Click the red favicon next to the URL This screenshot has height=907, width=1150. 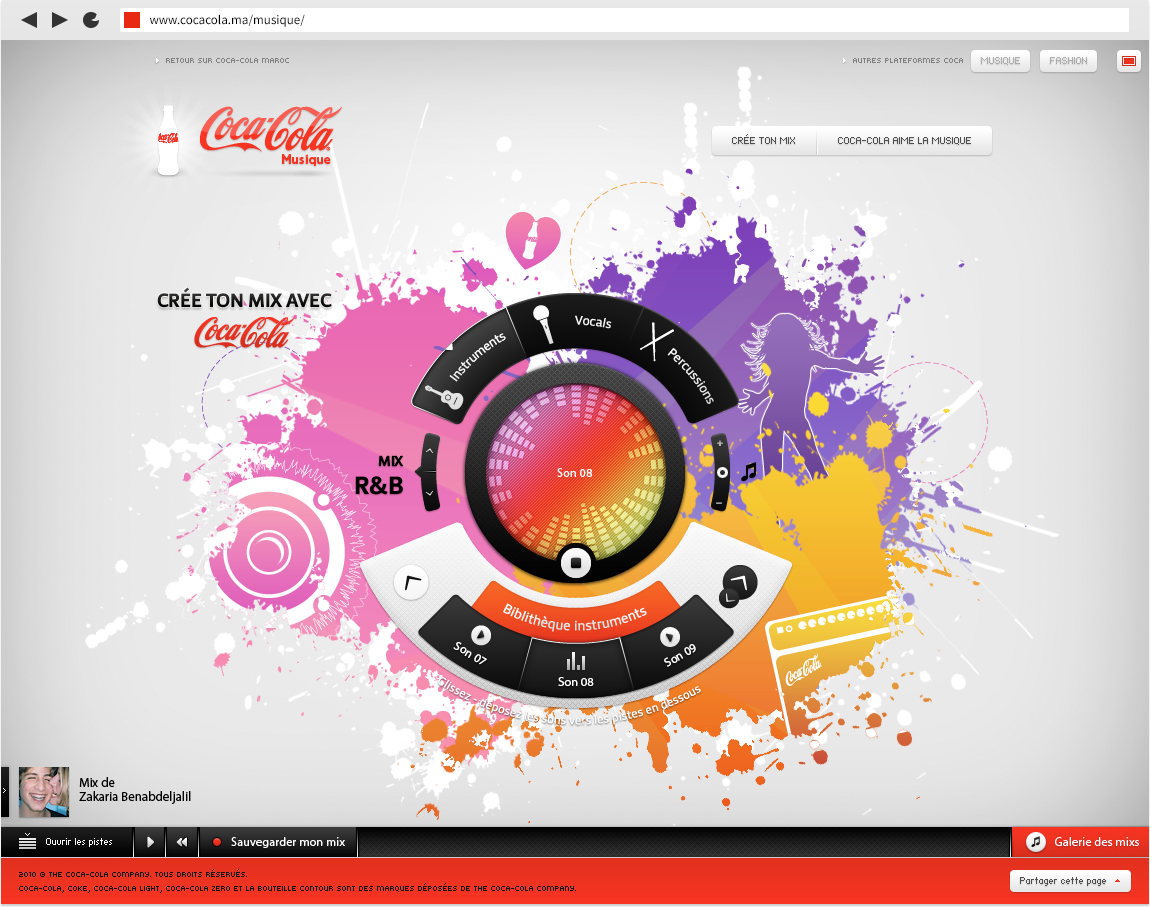click(x=132, y=20)
